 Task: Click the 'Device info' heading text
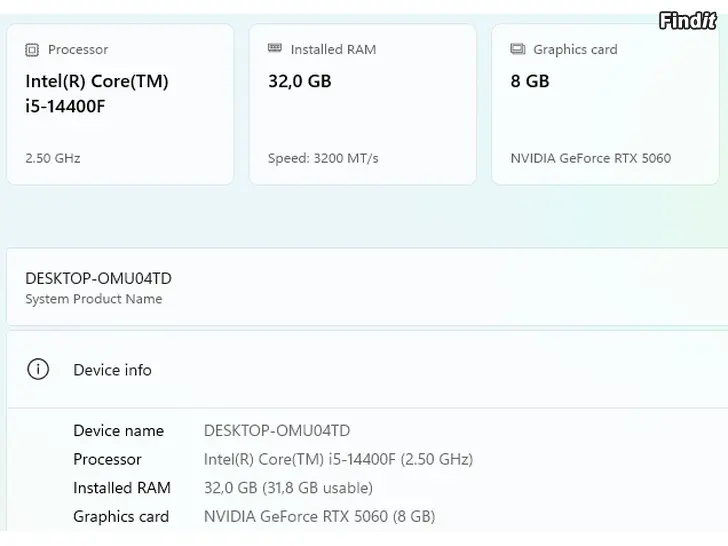click(x=112, y=370)
